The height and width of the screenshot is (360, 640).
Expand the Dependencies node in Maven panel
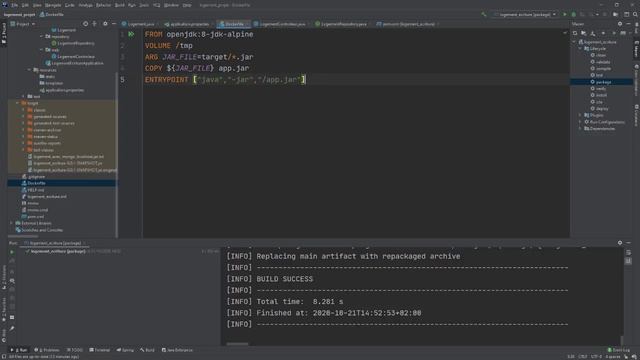[x=580, y=129]
